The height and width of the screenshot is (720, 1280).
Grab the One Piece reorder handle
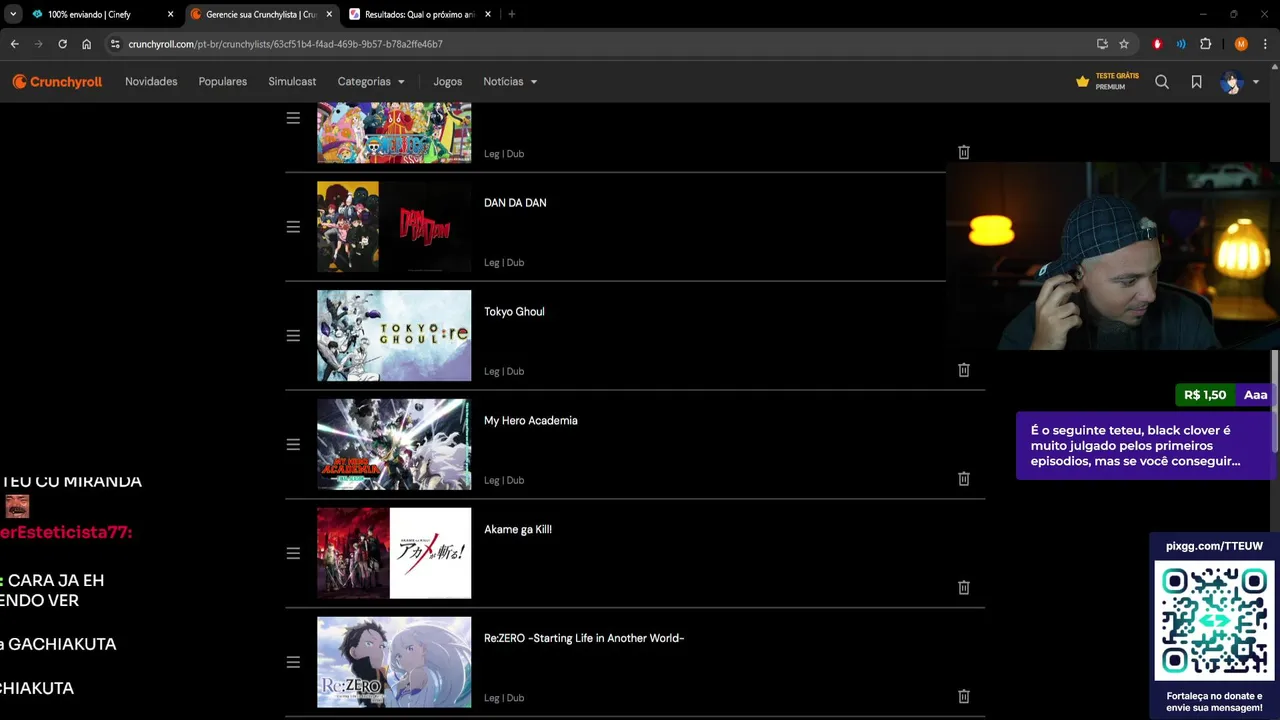click(293, 118)
